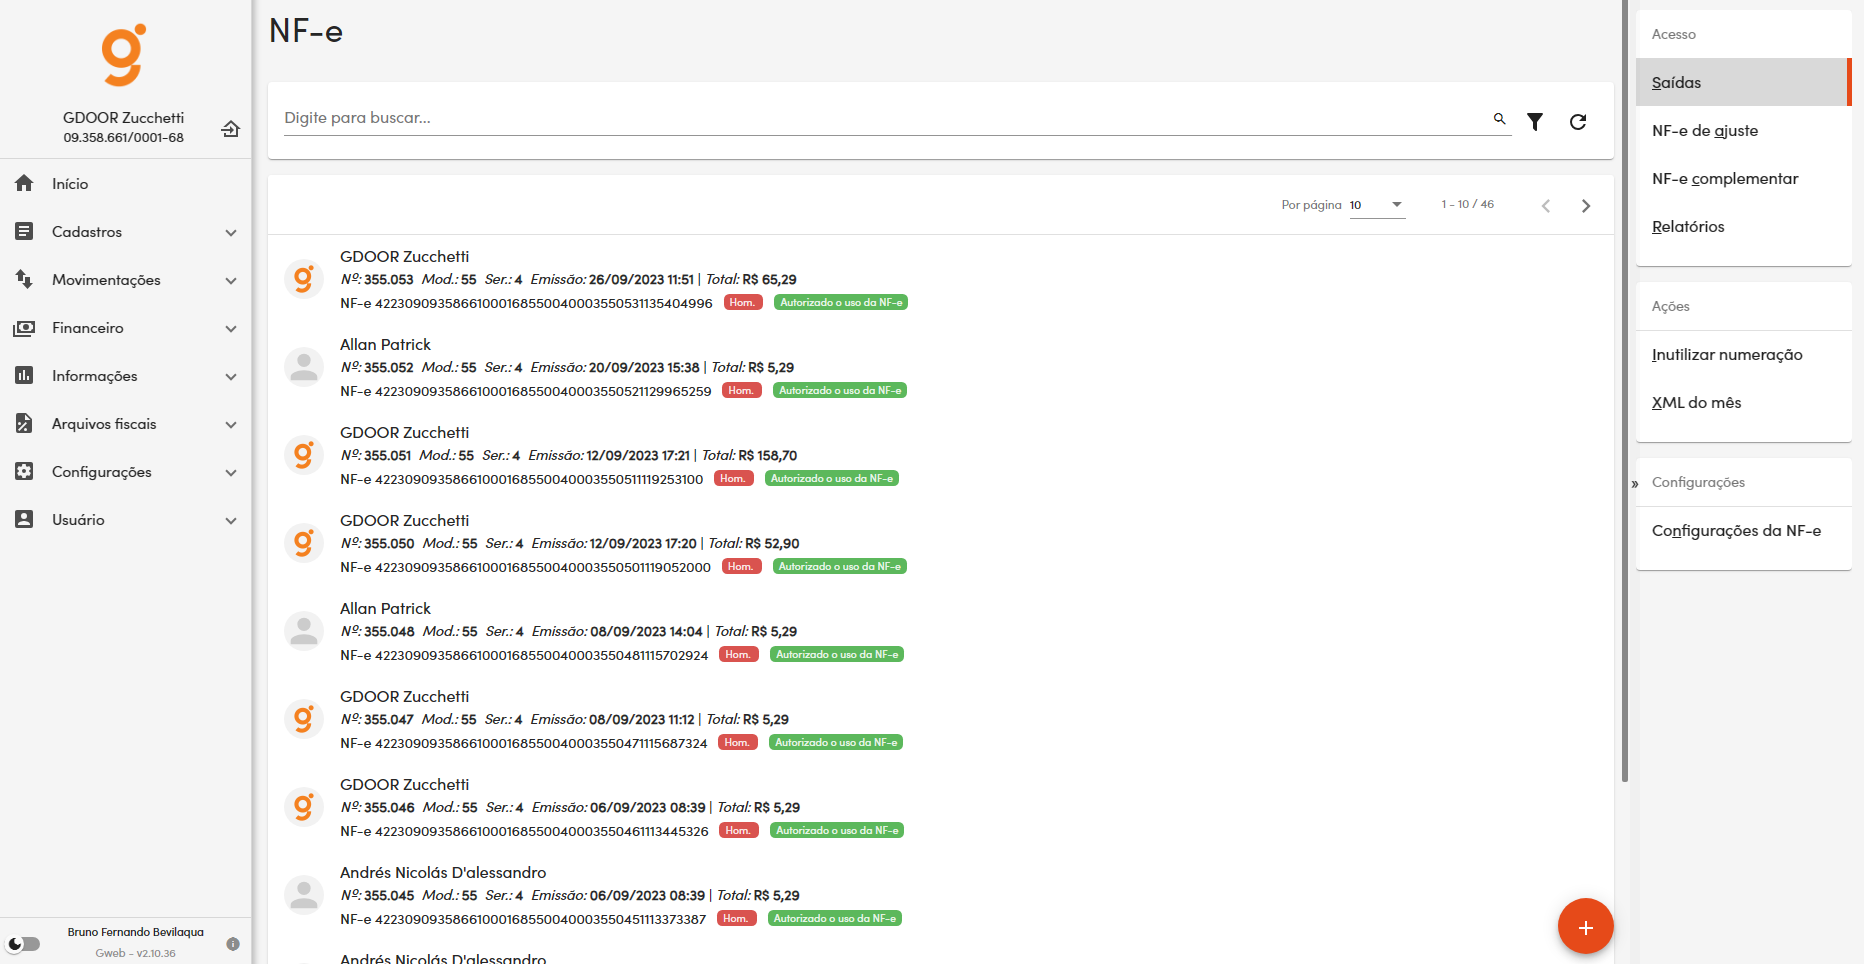Screen dimensions: 1864x964
Task: Open Início in the sidebar
Action: tap(125, 183)
